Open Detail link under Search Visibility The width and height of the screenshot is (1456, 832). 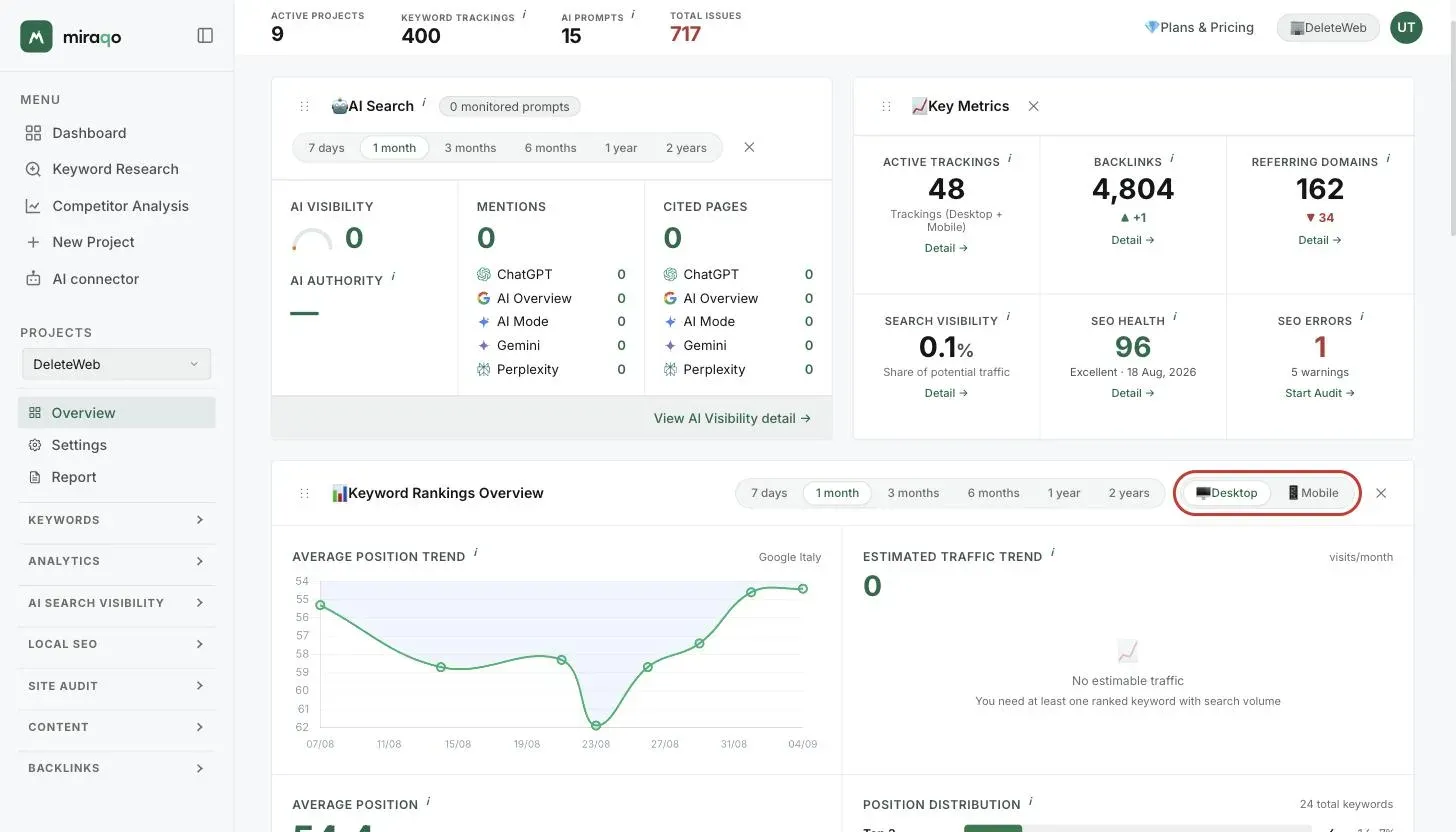(x=946, y=393)
